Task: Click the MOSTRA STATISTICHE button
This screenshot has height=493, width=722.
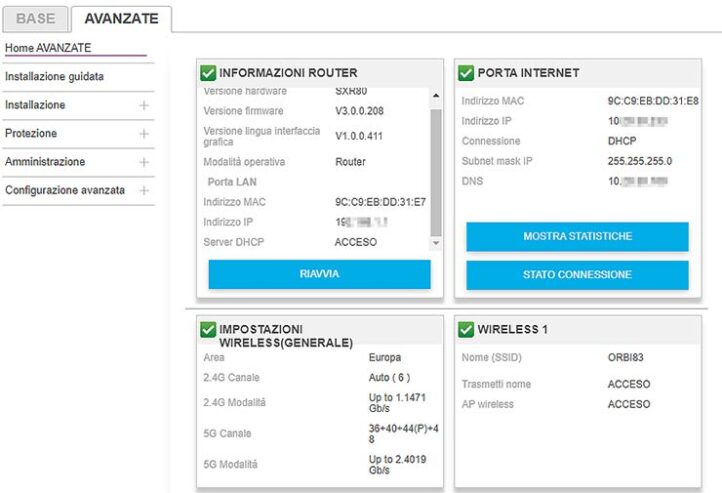Action: [577, 237]
